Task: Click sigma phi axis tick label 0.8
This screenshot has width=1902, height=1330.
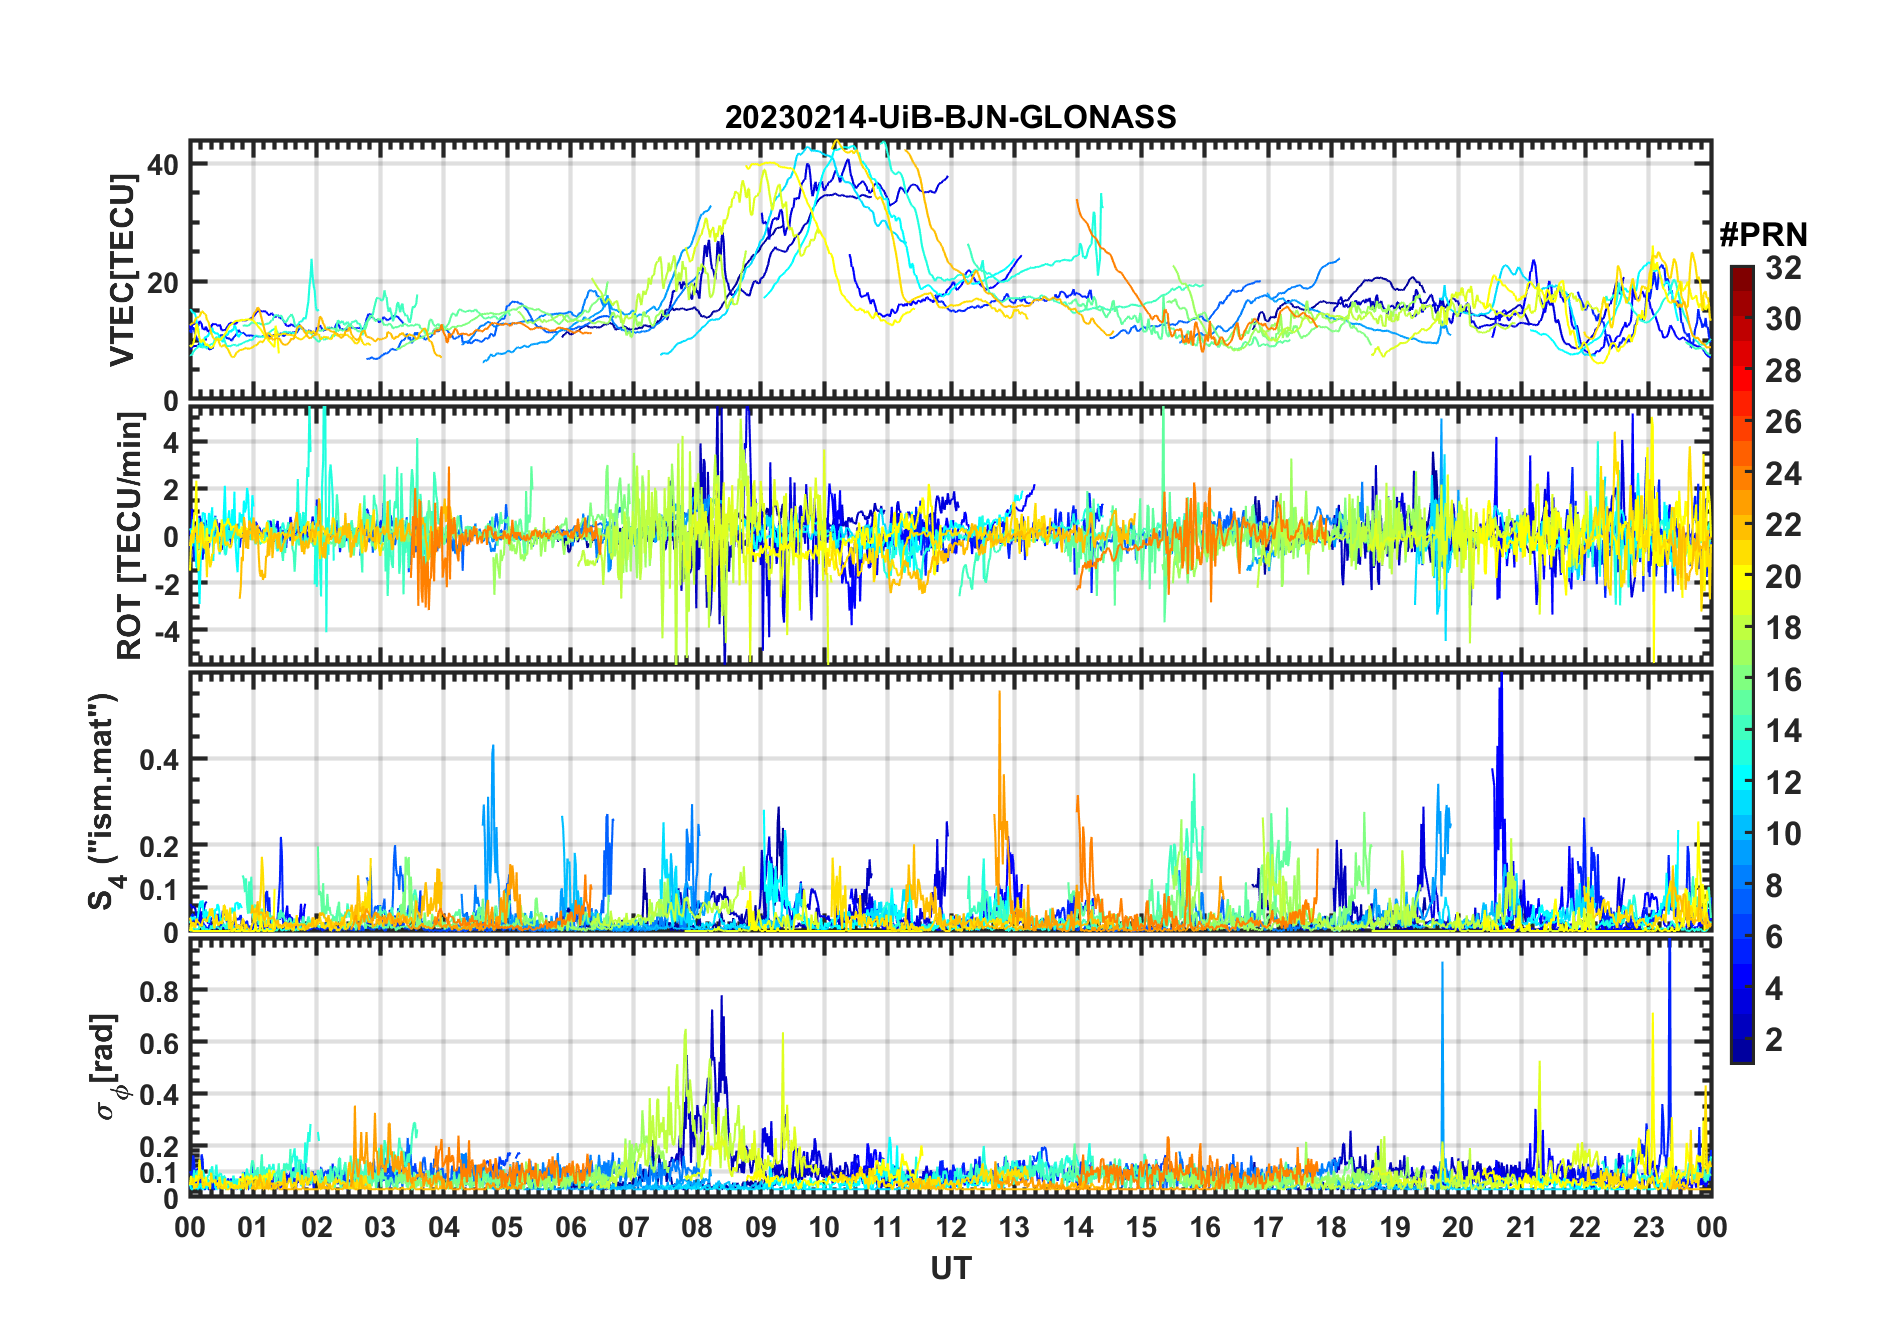Action: [160, 991]
